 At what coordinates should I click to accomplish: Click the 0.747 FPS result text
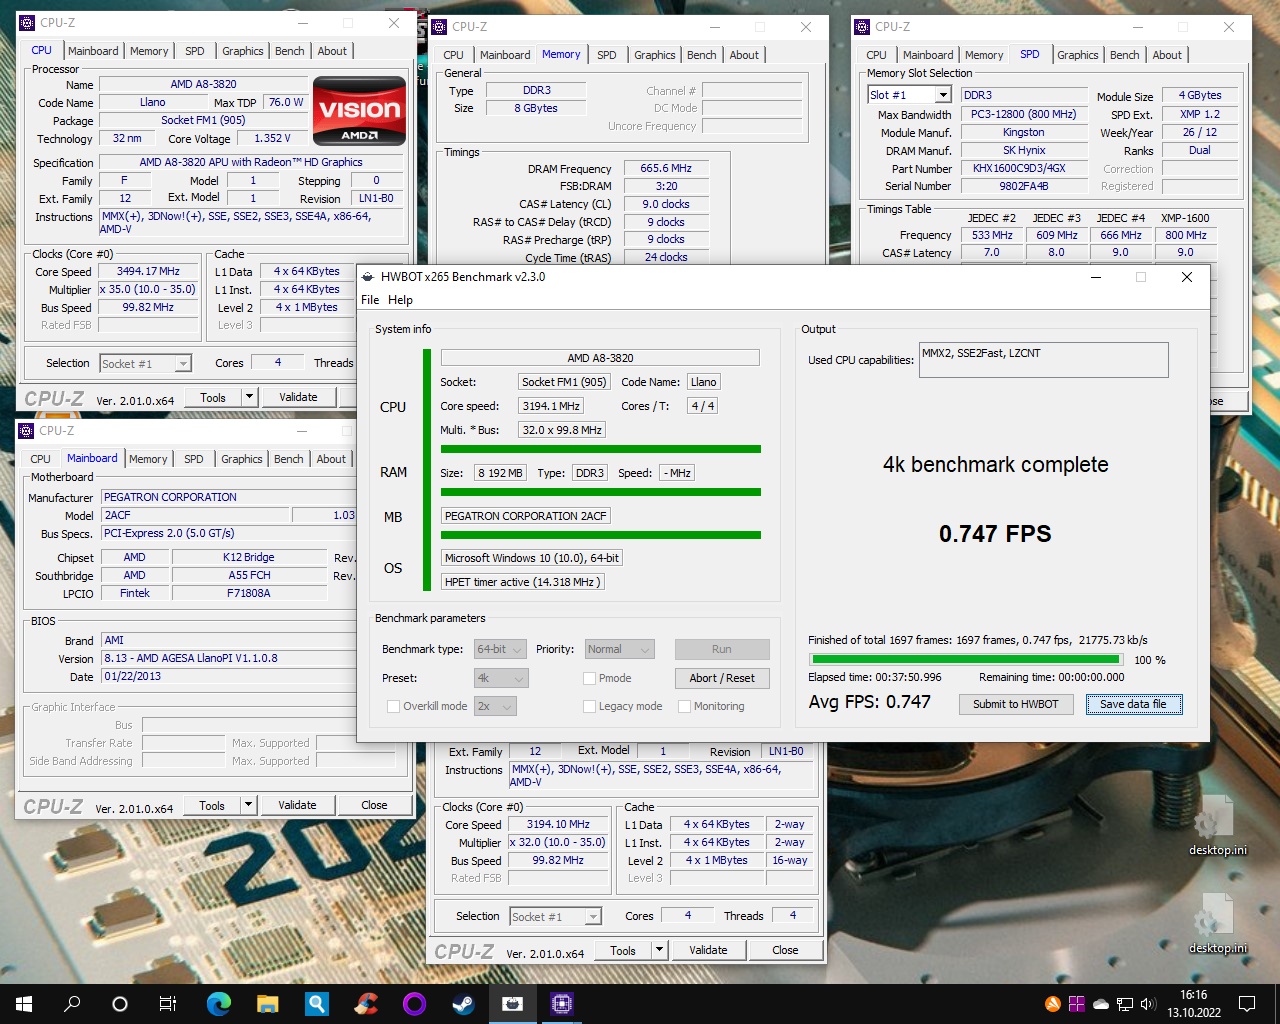point(995,534)
